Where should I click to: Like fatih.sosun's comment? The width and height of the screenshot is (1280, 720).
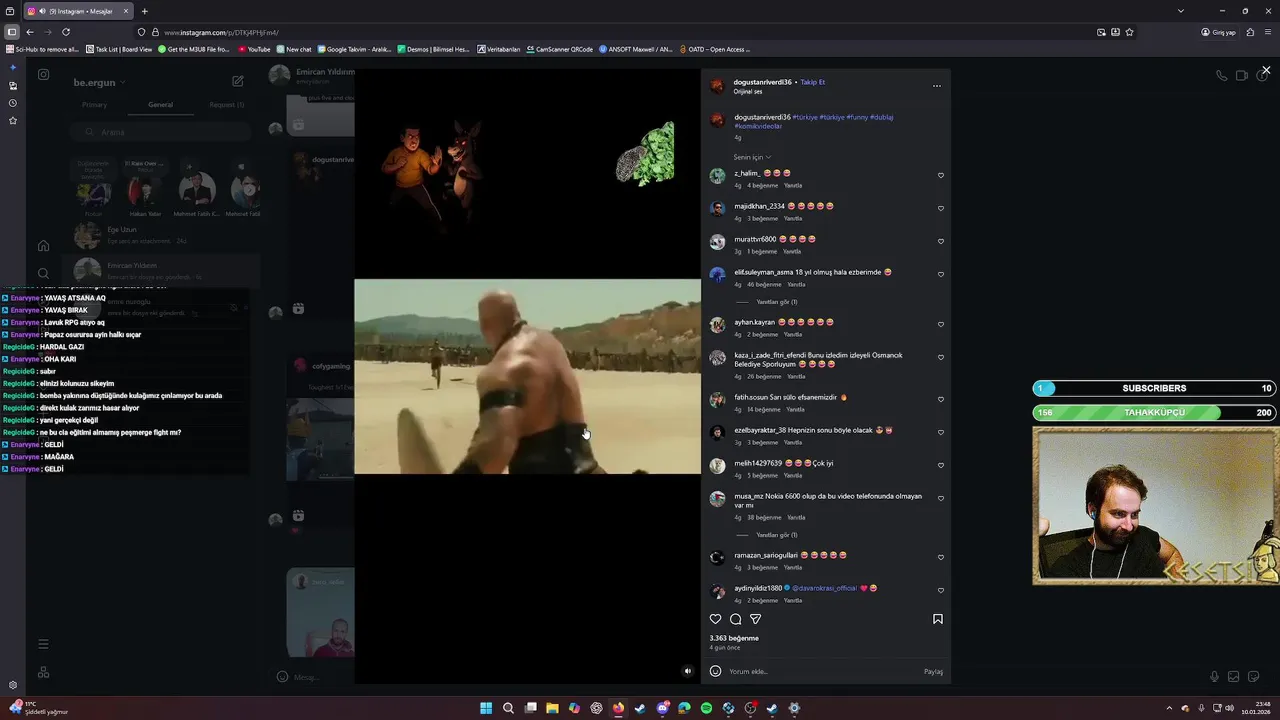point(940,400)
